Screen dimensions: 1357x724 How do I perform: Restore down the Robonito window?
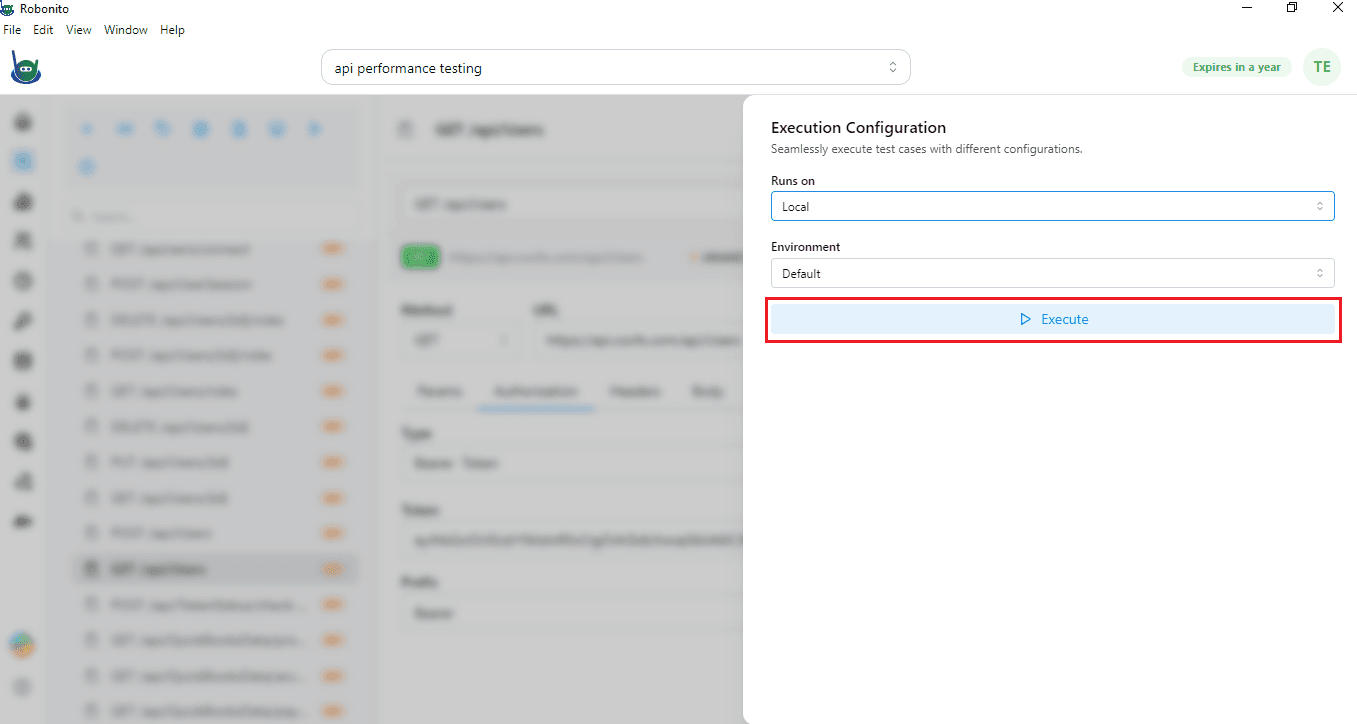pyautogui.click(x=1292, y=8)
